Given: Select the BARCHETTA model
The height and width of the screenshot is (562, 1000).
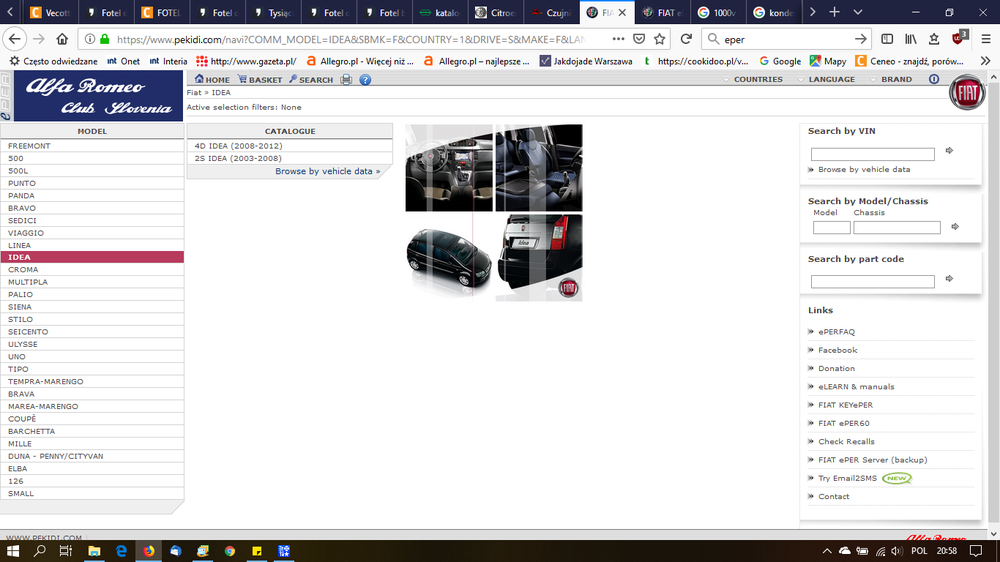Looking at the screenshot, I should (x=92, y=431).
